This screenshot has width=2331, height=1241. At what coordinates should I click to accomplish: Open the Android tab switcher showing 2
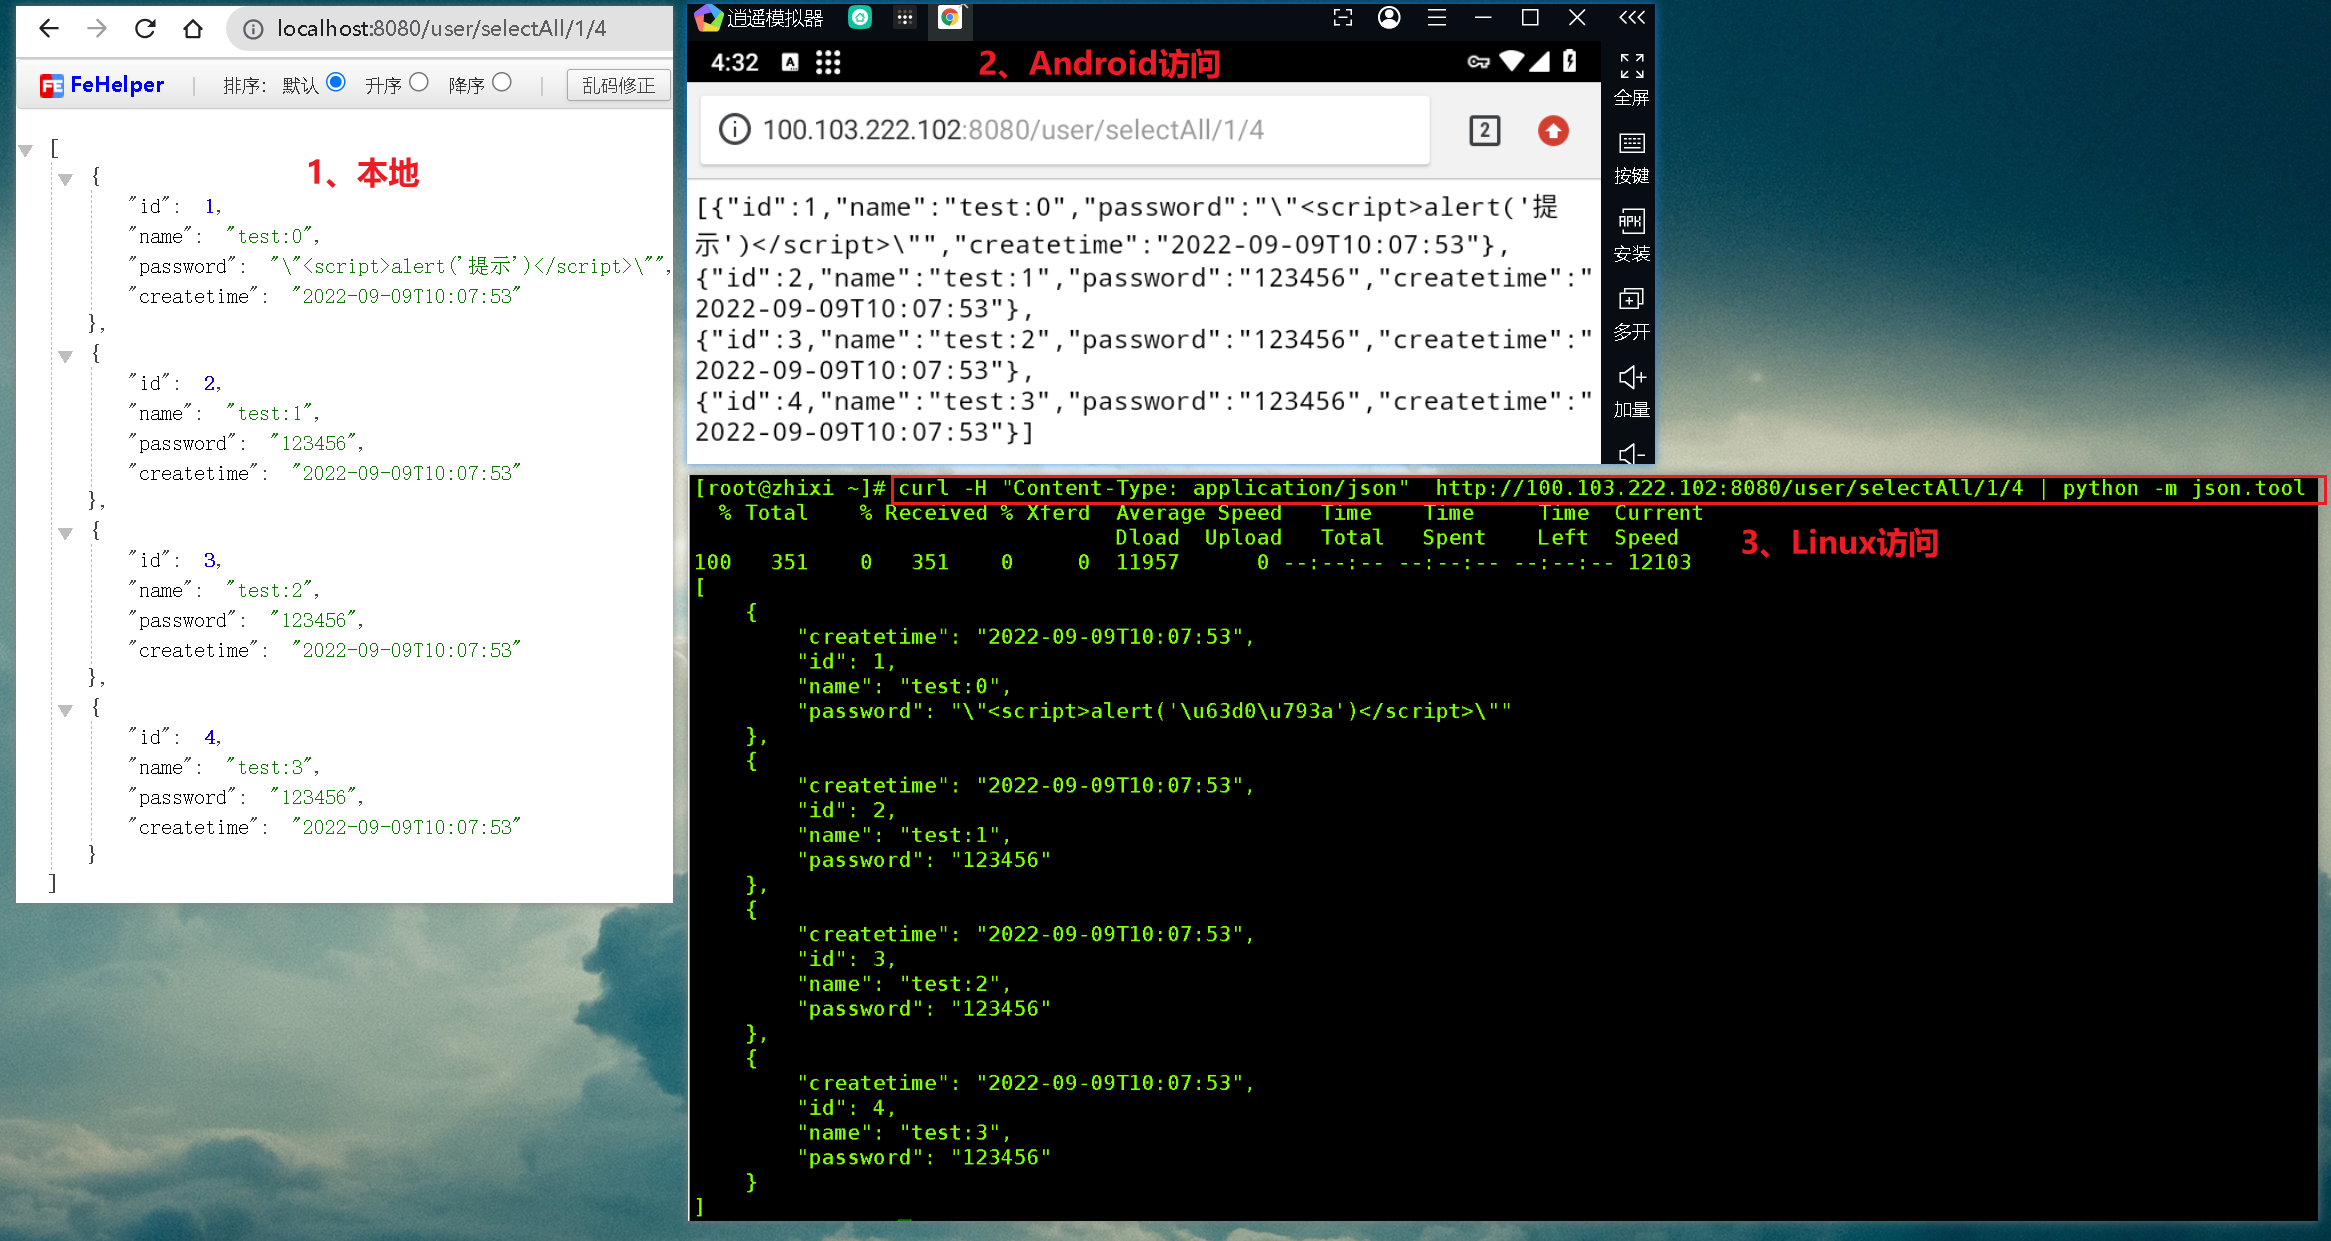[1484, 130]
